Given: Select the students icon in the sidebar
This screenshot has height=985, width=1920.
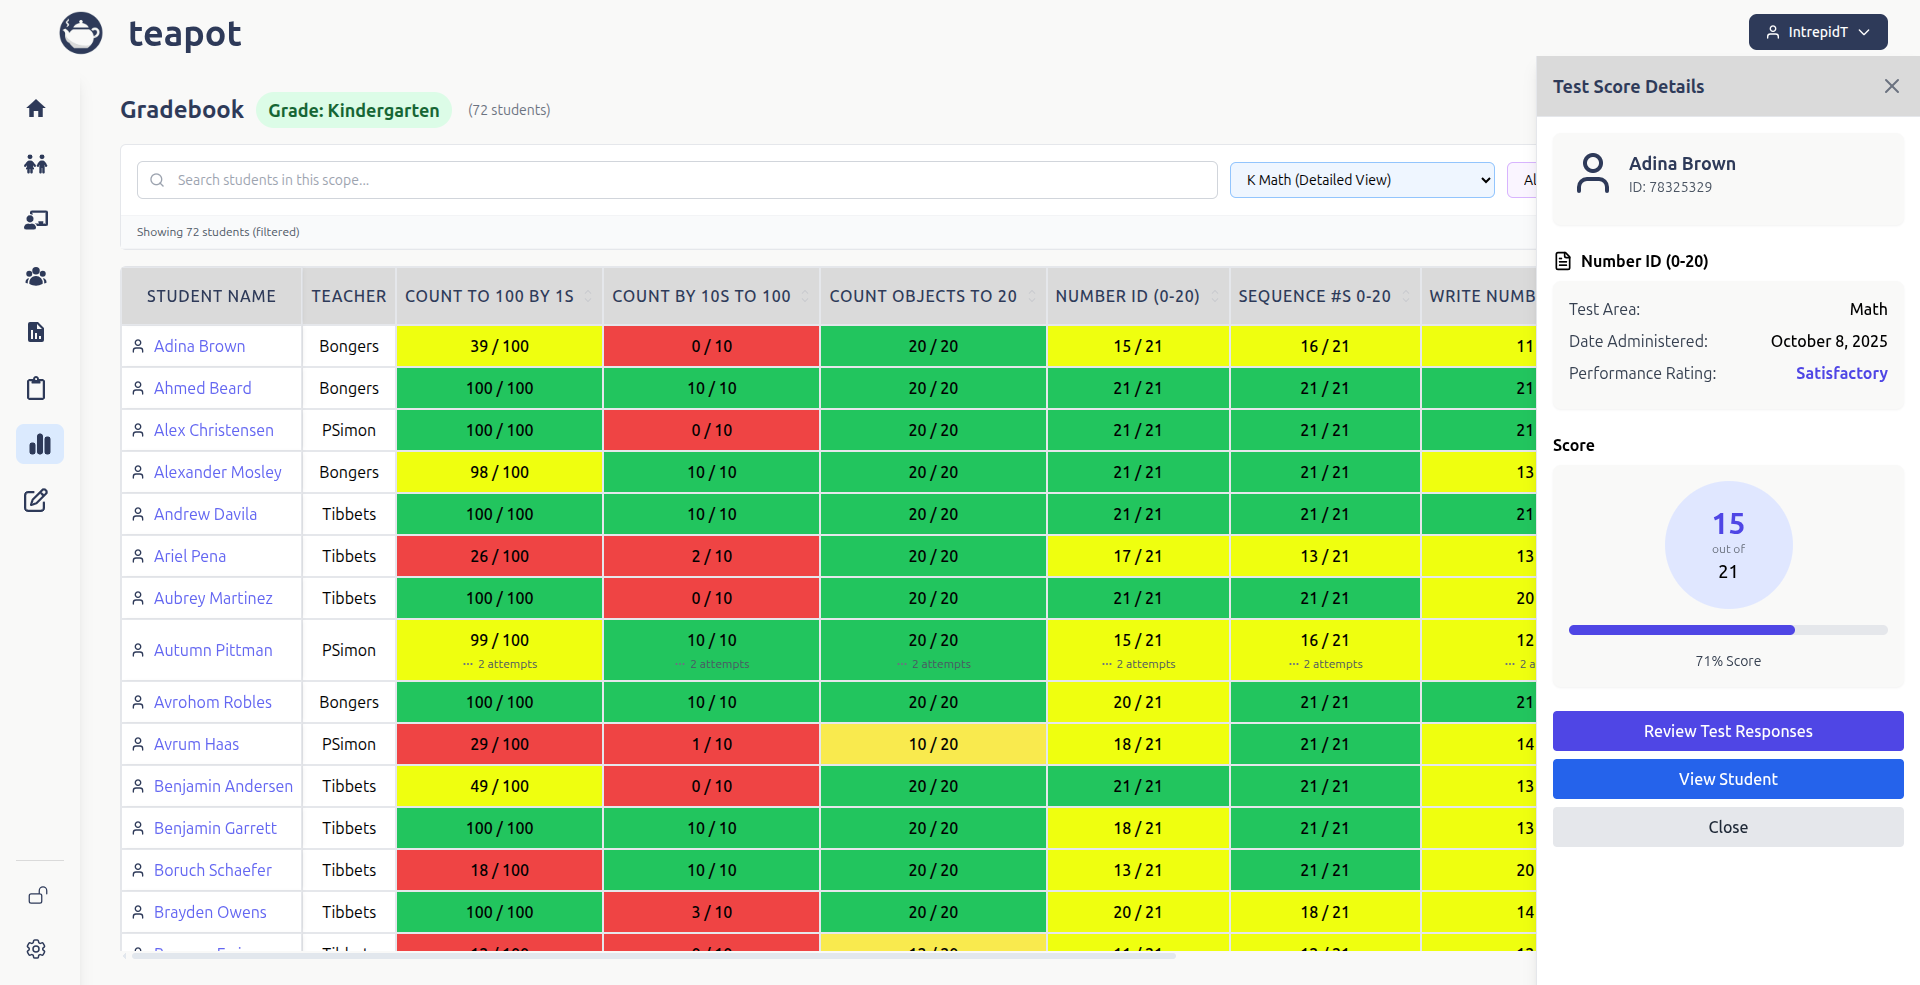Looking at the screenshot, I should coord(36,164).
